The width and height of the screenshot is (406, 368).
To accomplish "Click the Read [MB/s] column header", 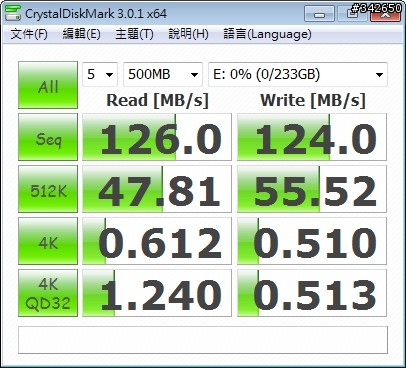I will (157, 100).
